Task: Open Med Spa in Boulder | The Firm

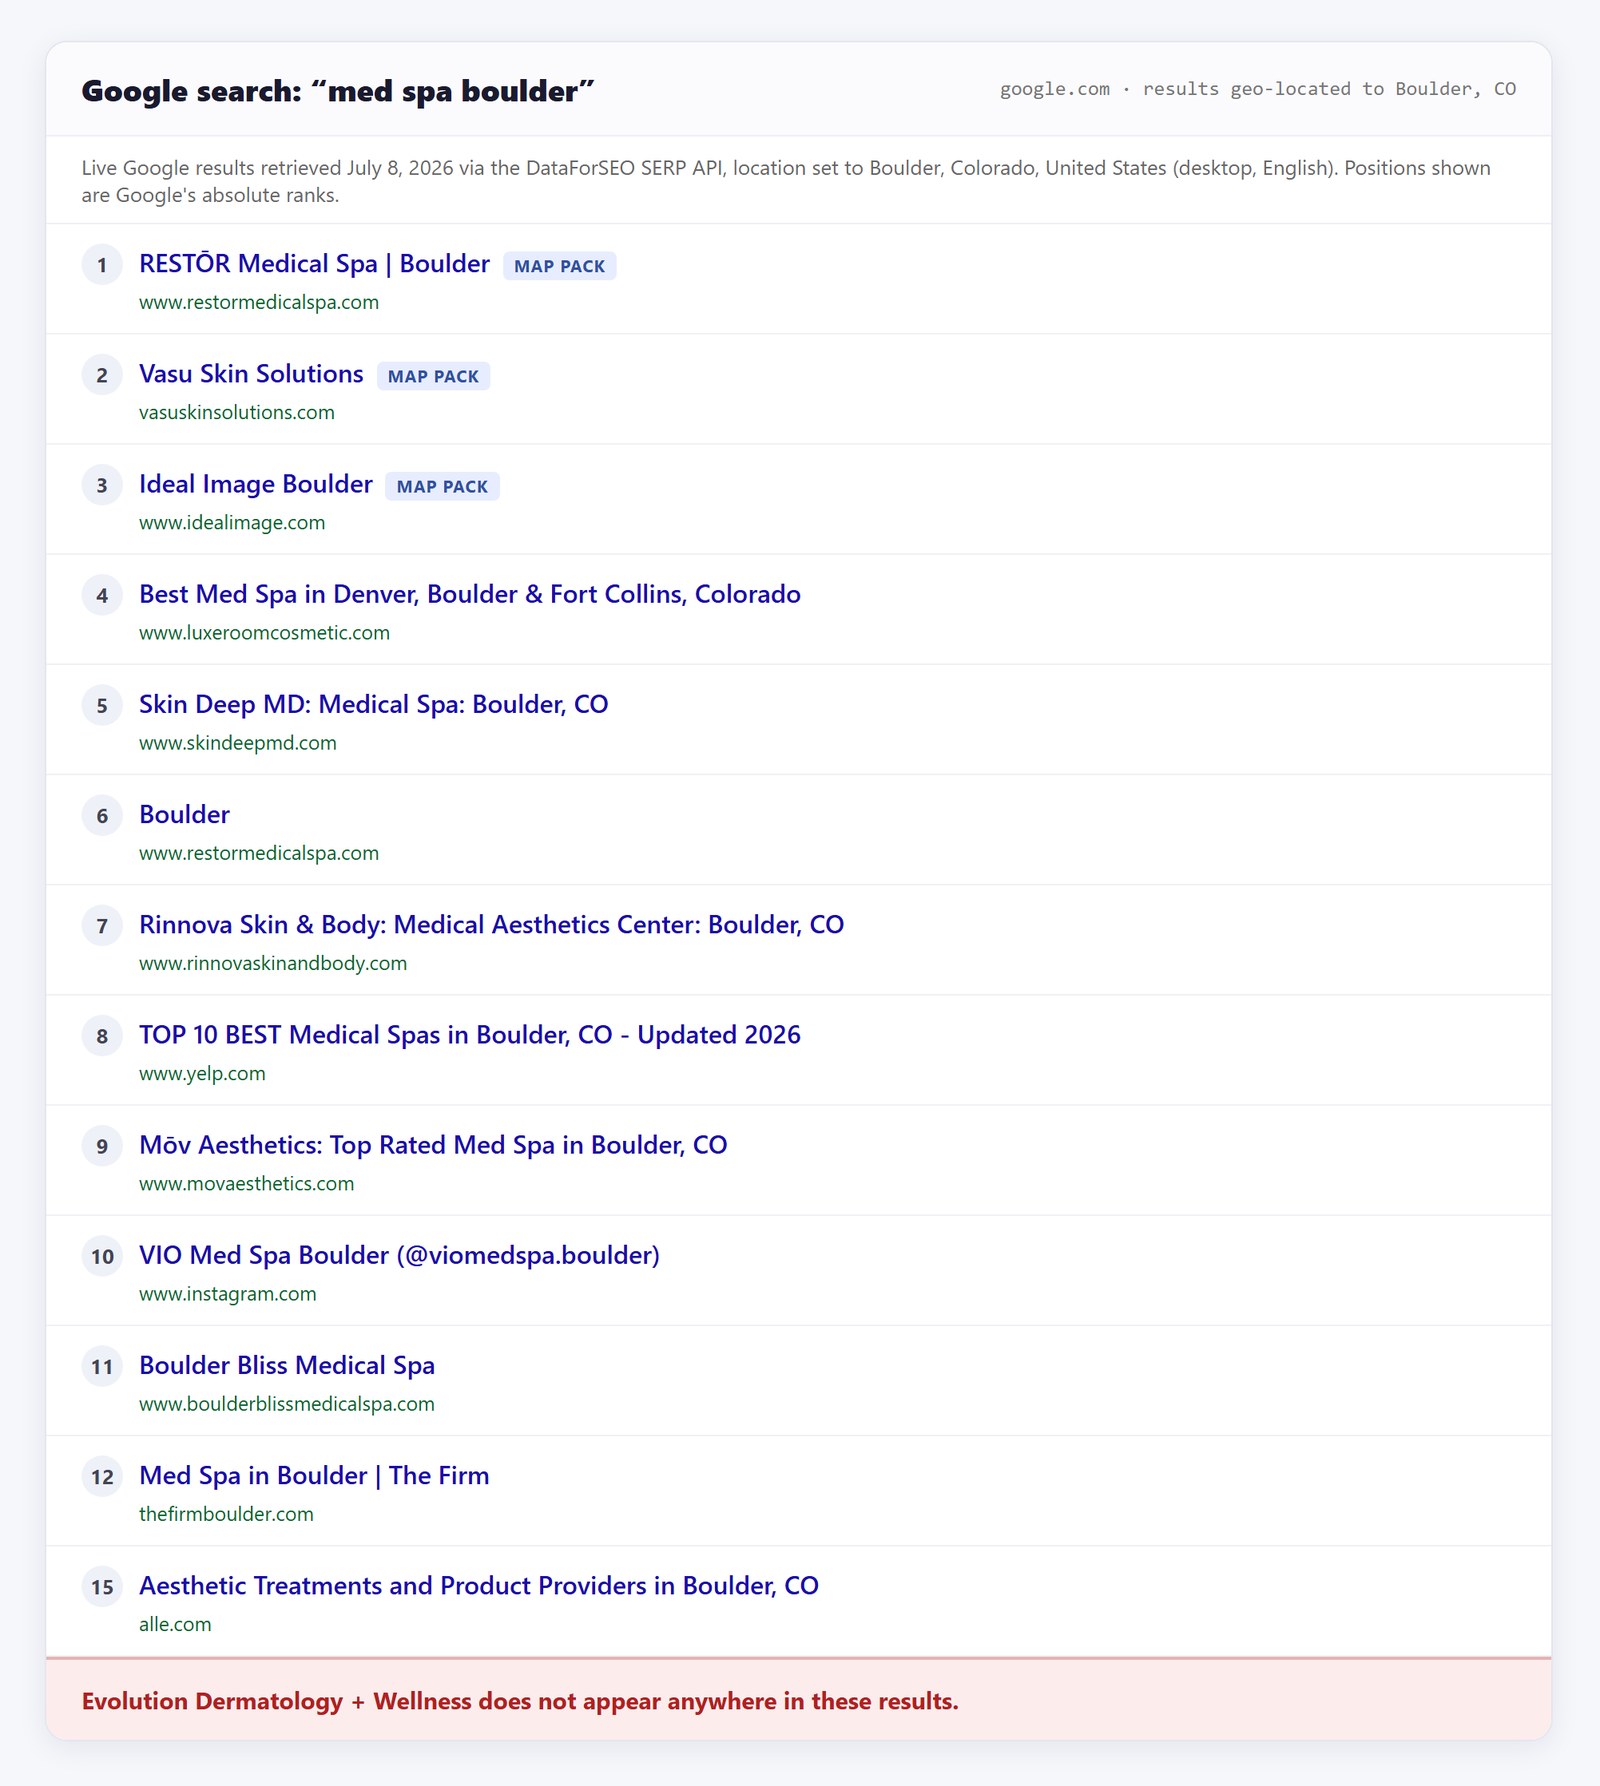Action: [314, 1475]
